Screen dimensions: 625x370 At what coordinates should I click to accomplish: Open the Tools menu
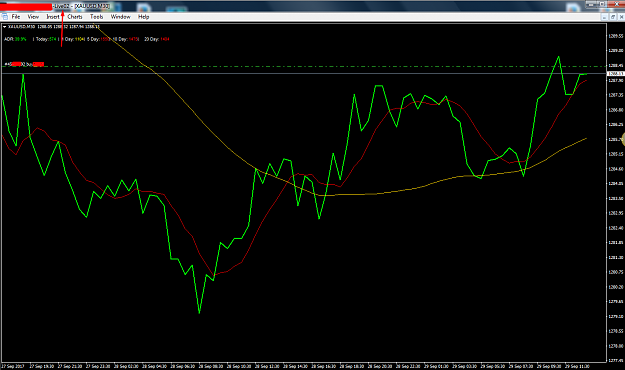96,17
